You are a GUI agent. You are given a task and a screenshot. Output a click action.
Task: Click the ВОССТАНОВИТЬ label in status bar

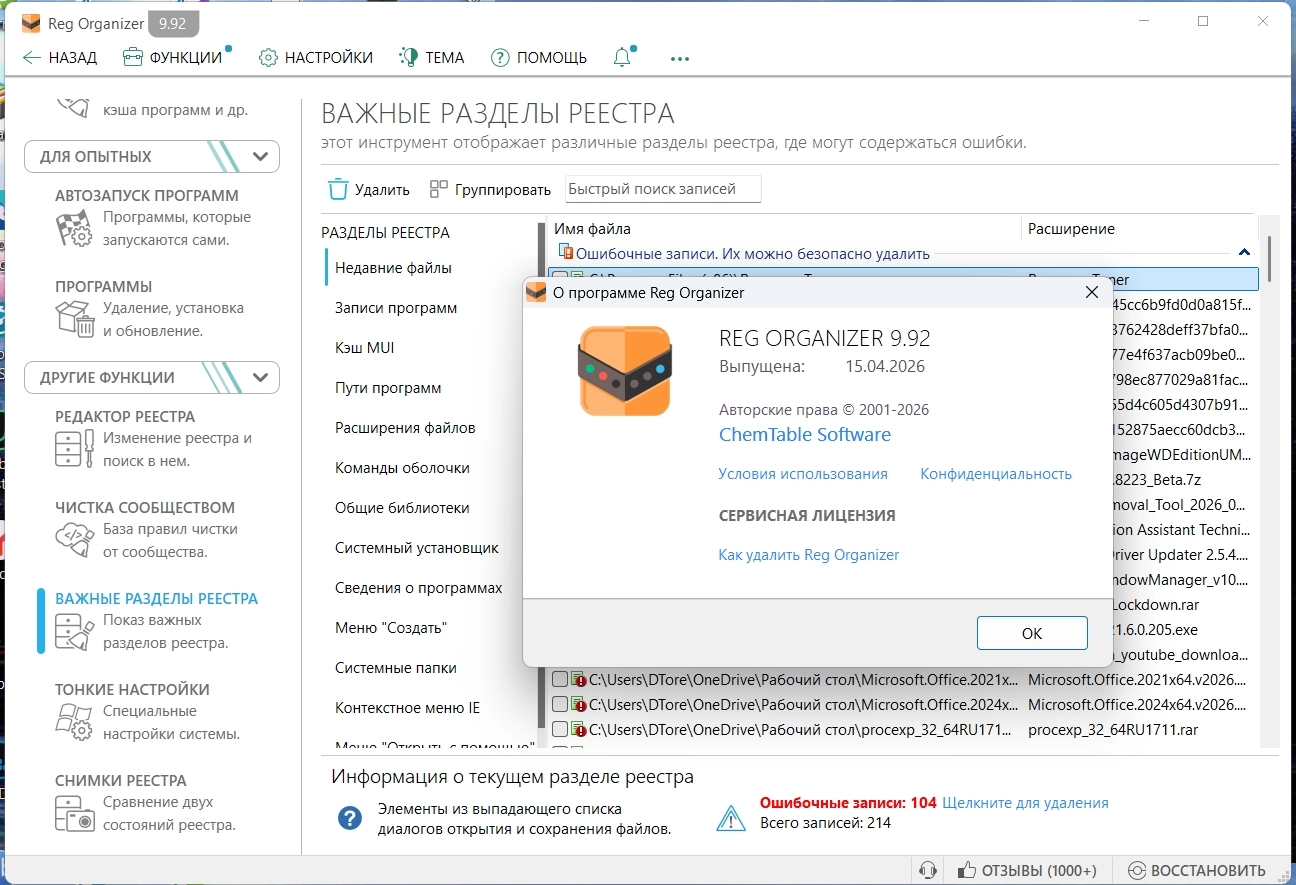(x=1208, y=870)
